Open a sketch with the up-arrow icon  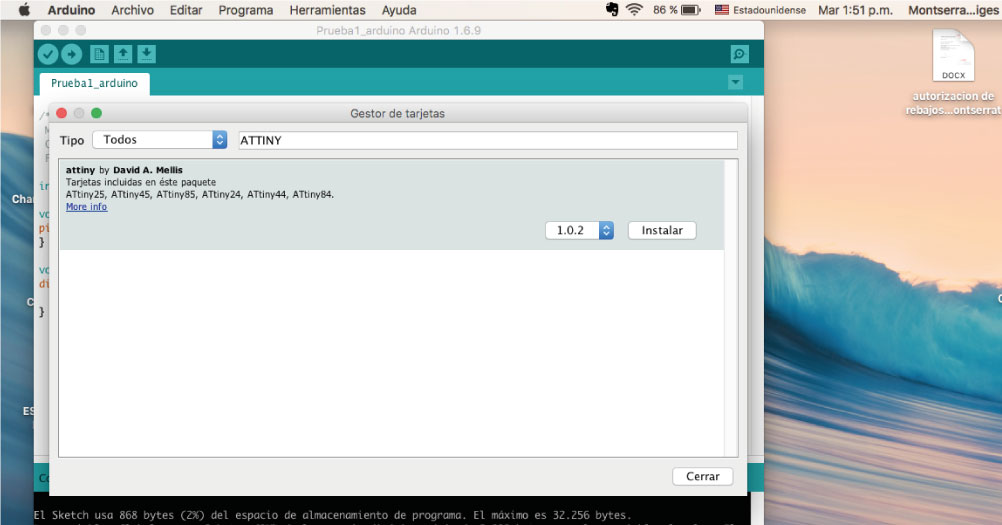(x=123, y=54)
